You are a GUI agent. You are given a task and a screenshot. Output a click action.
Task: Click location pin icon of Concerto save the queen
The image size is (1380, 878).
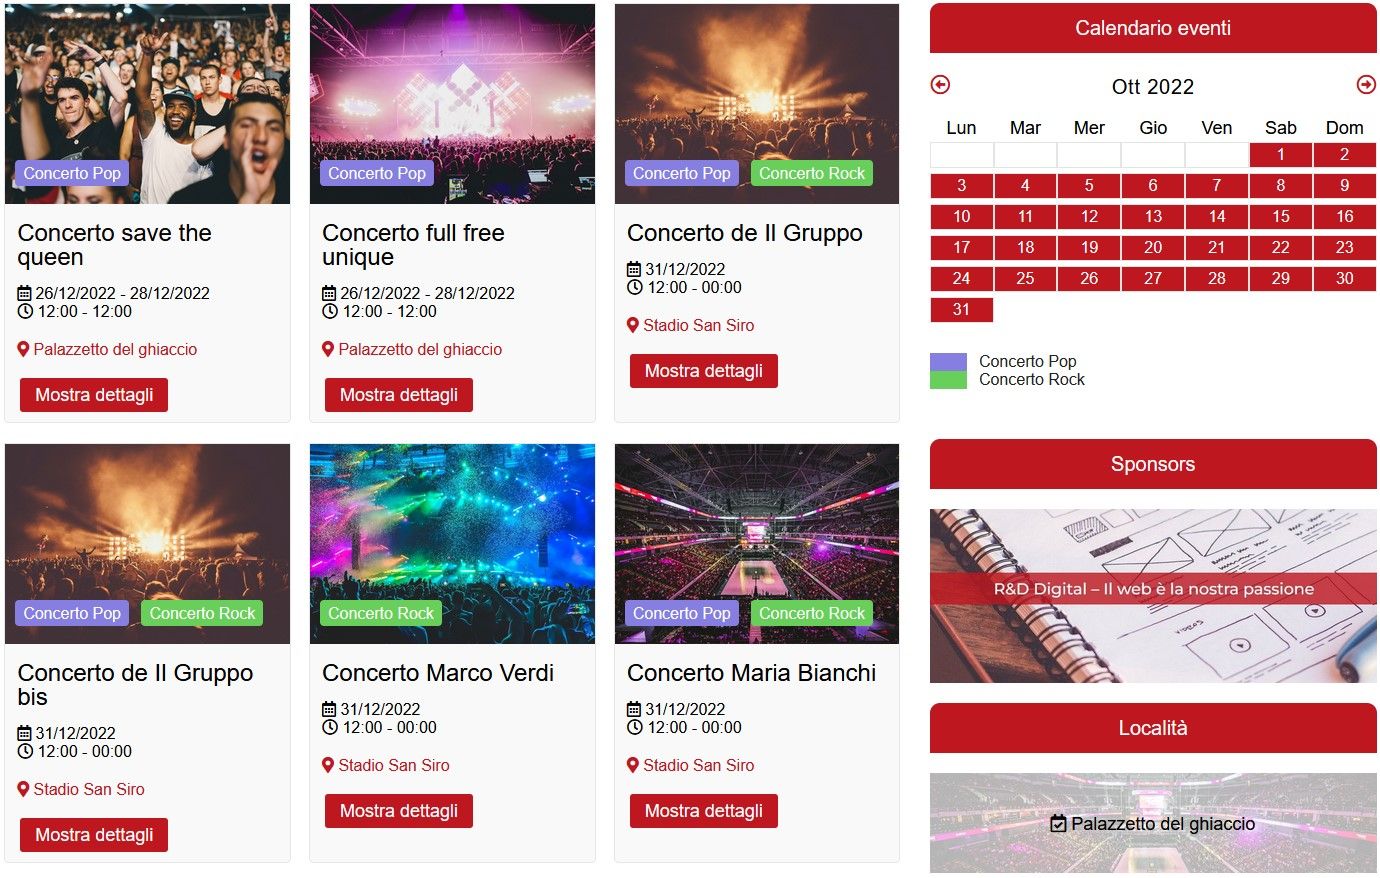pyautogui.click(x=23, y=349)
